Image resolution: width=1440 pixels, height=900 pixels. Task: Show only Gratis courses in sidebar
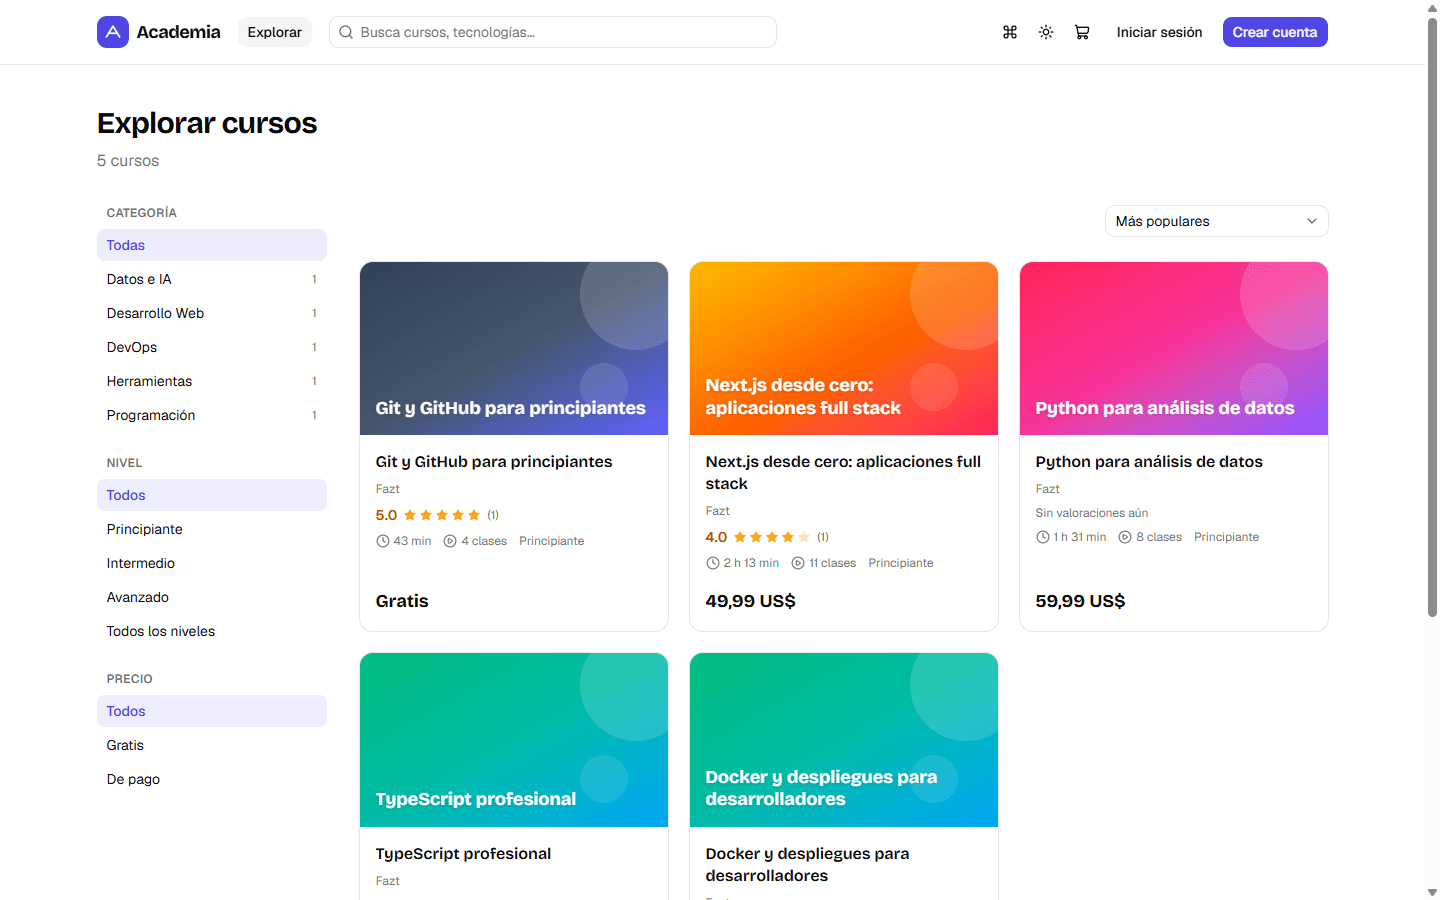pos(212,745)
